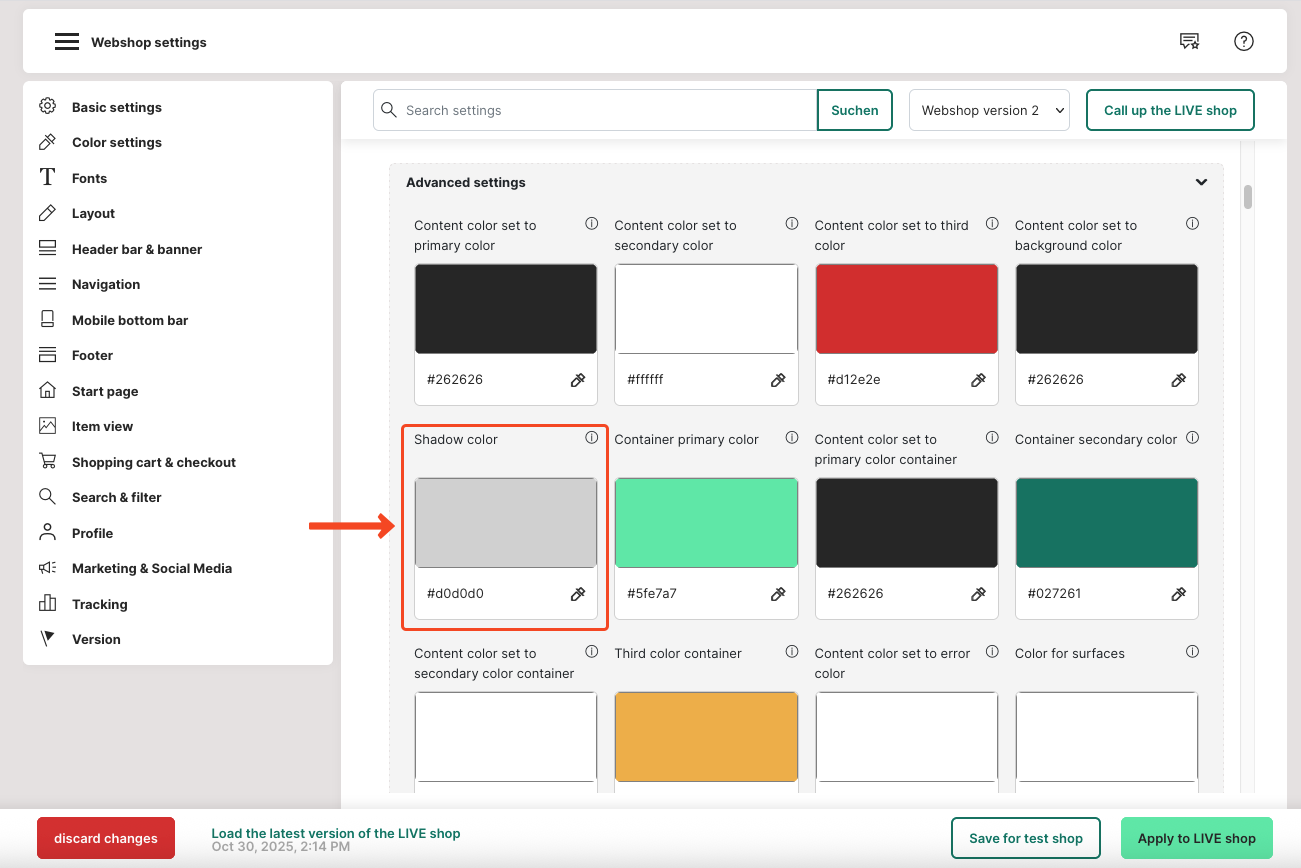Click eyedropper icon for Container primary color

click(778, 594)
